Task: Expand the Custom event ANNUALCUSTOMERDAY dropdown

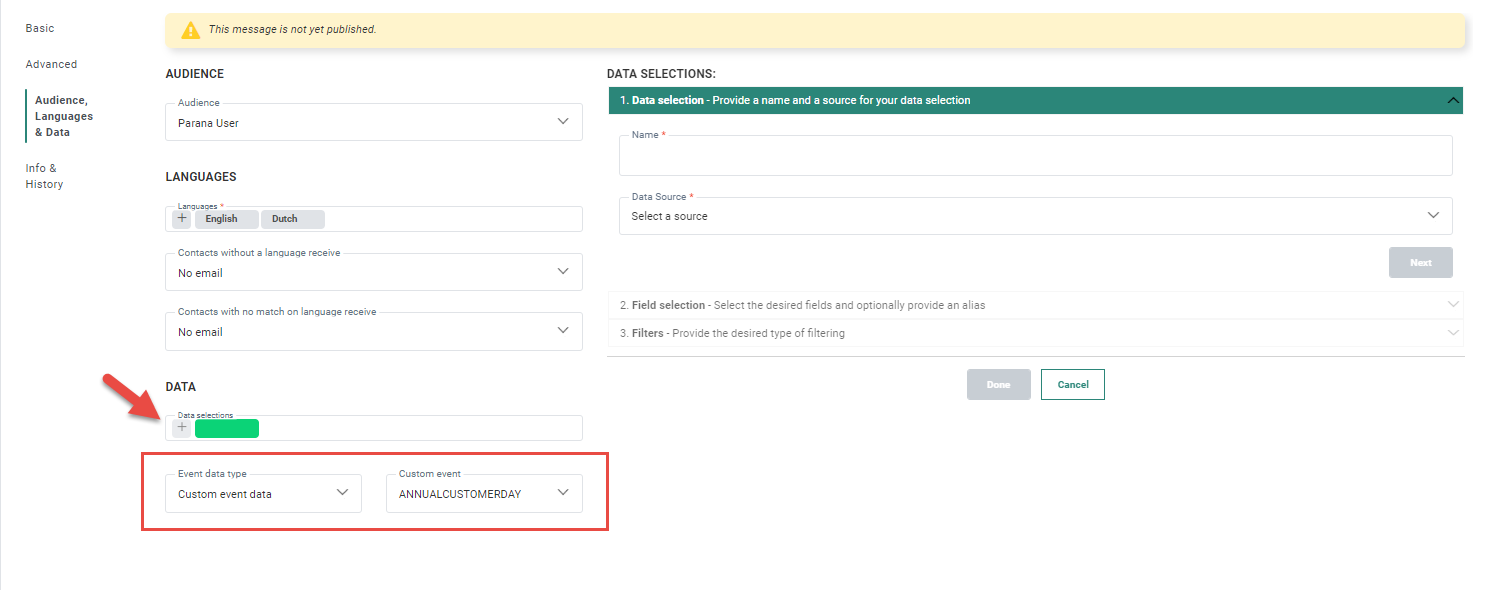Action: tap(484, 493)
